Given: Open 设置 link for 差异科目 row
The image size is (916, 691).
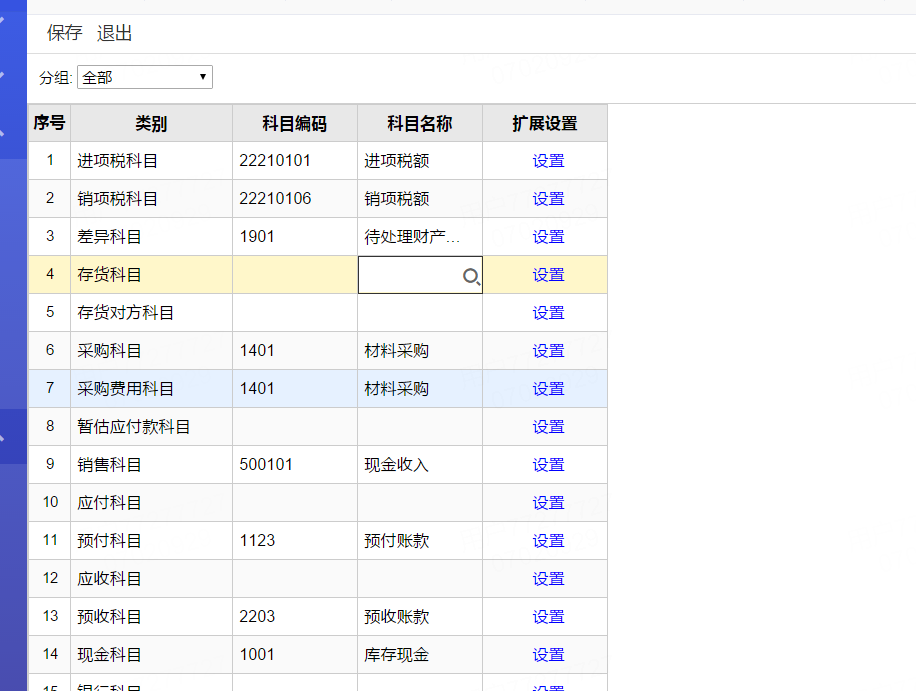Looking at the screenshot, I should click(548, 237).
